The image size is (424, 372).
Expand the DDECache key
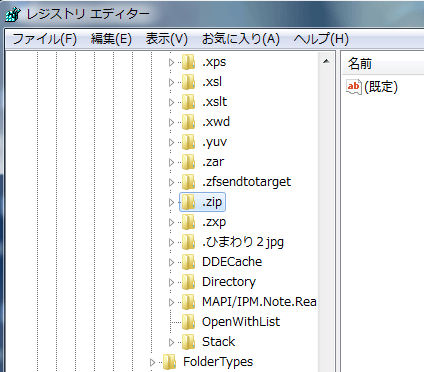coord(171,262)
